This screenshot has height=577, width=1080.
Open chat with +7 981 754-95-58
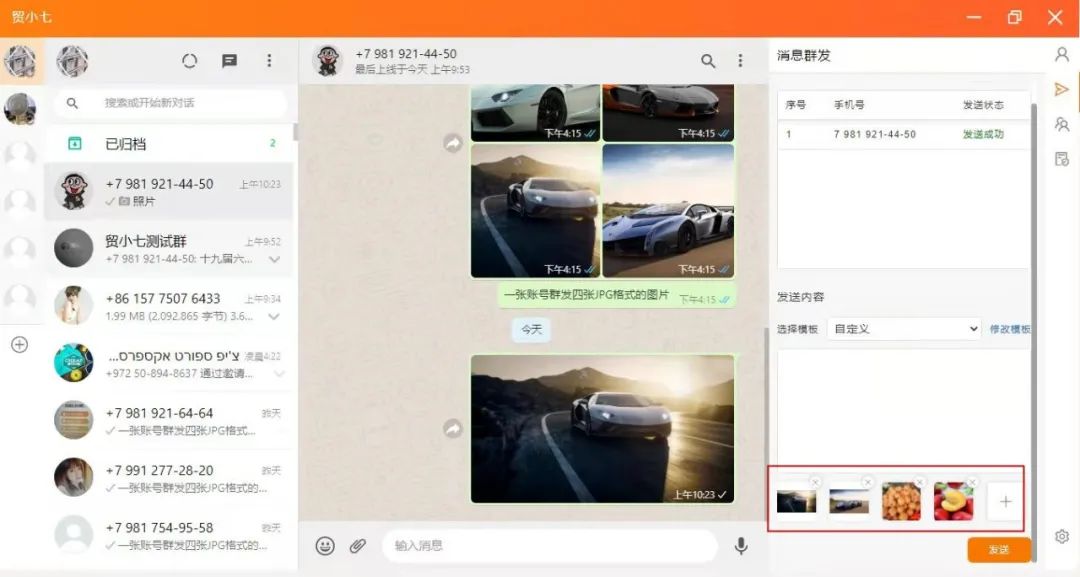pyautogui.click(x=169, y=534)
